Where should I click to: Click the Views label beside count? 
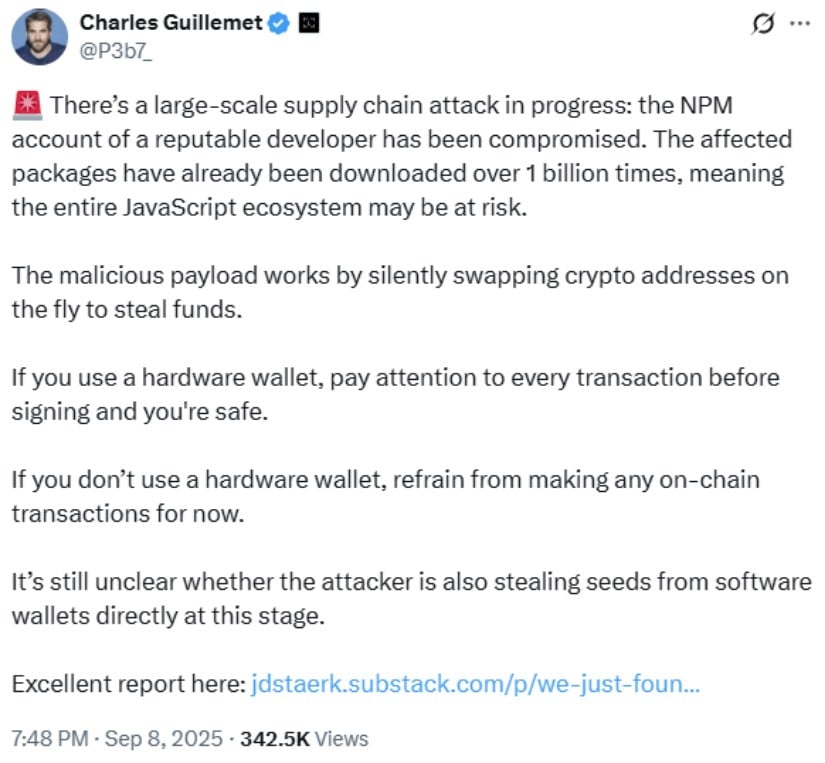(x=341, y=739)
